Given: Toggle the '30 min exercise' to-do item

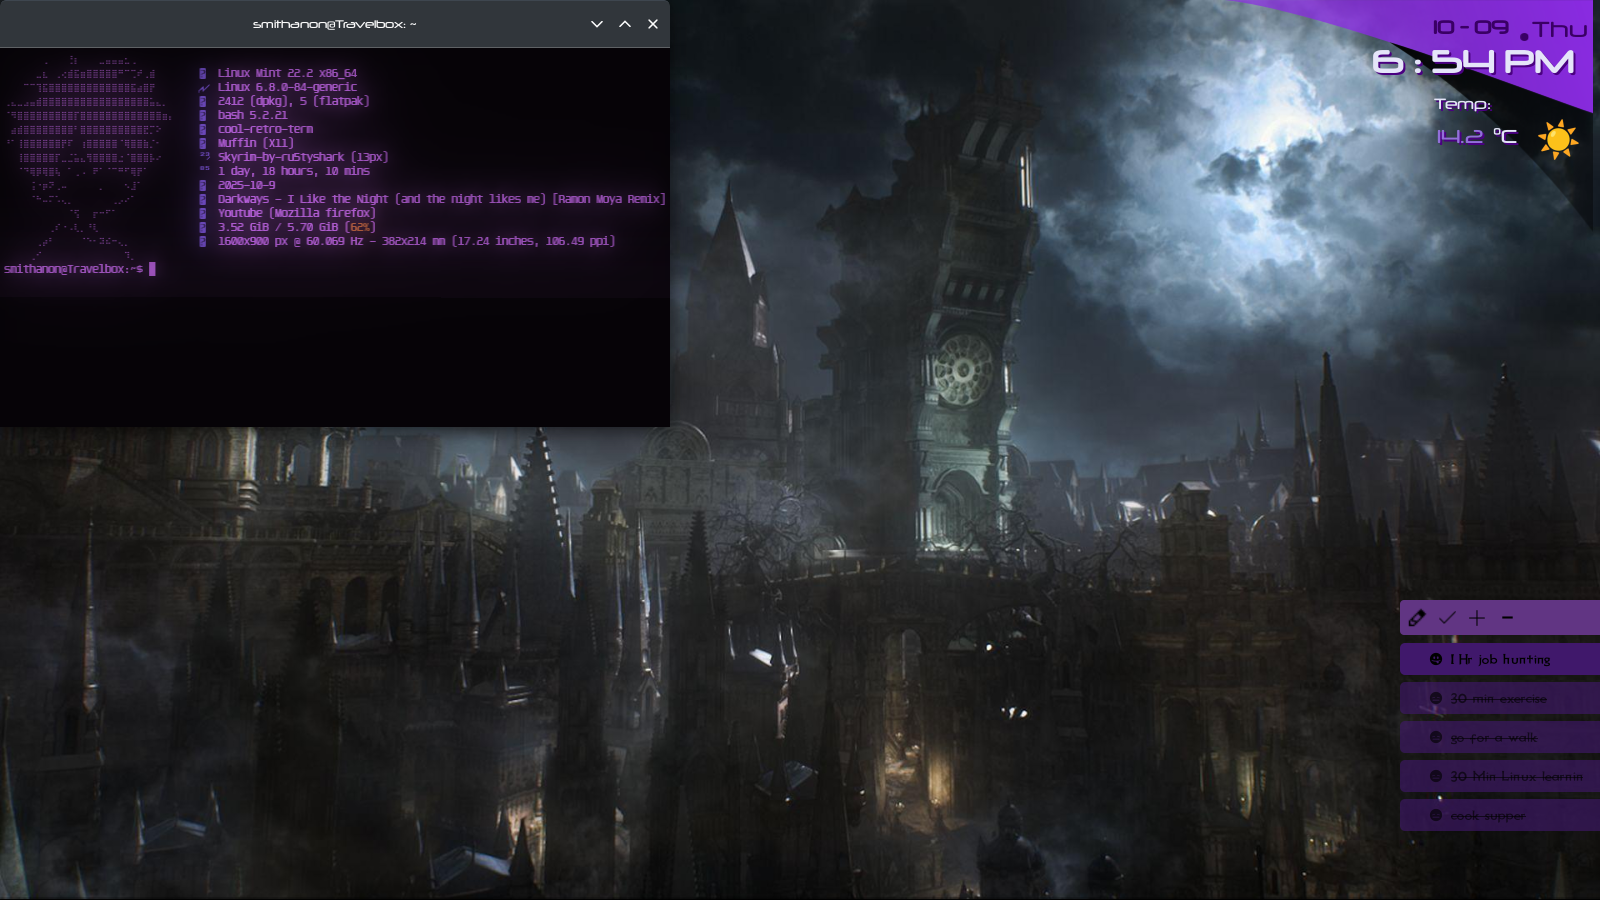Looking at the screenshot, I should pos(1498,698).
